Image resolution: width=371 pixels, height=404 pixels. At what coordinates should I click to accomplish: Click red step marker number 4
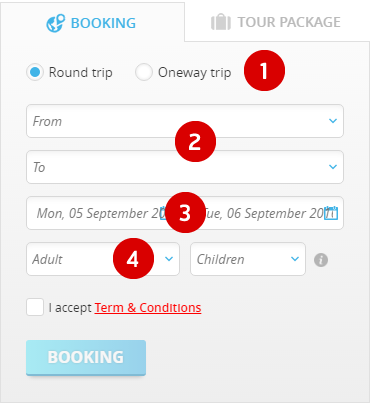point(133,259)
